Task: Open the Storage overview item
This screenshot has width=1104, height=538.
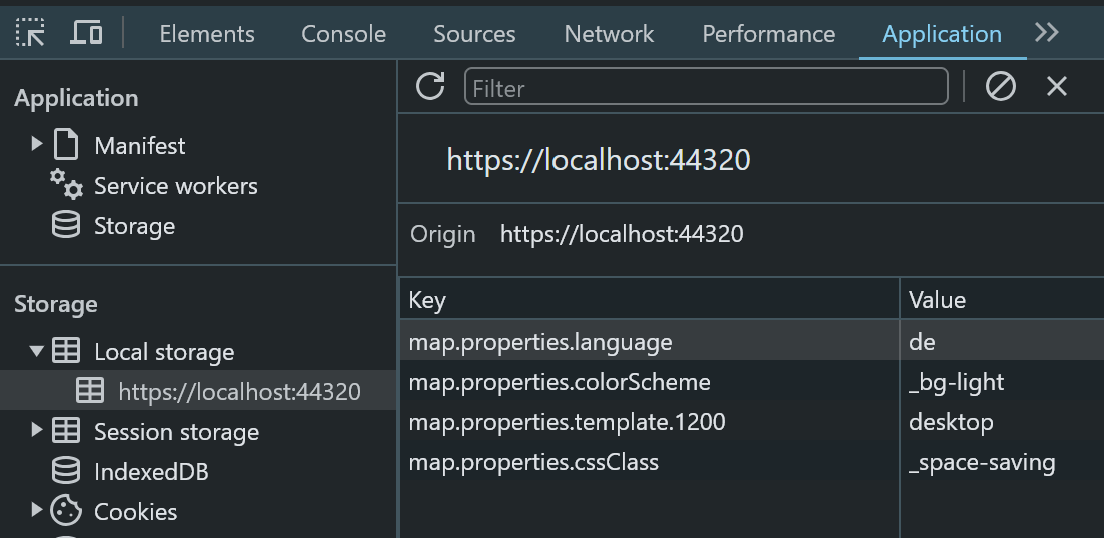Action: tap(134, 226)
